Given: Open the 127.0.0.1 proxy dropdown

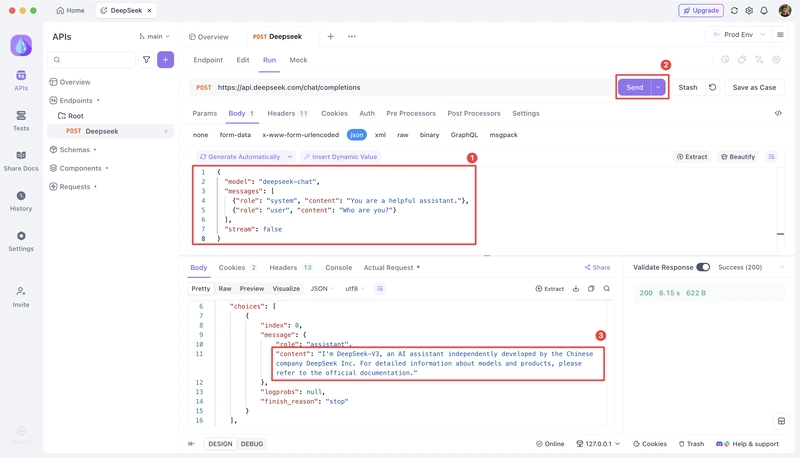Looking at the screenshot, I should pyautogui.click(x=598, y=444).
